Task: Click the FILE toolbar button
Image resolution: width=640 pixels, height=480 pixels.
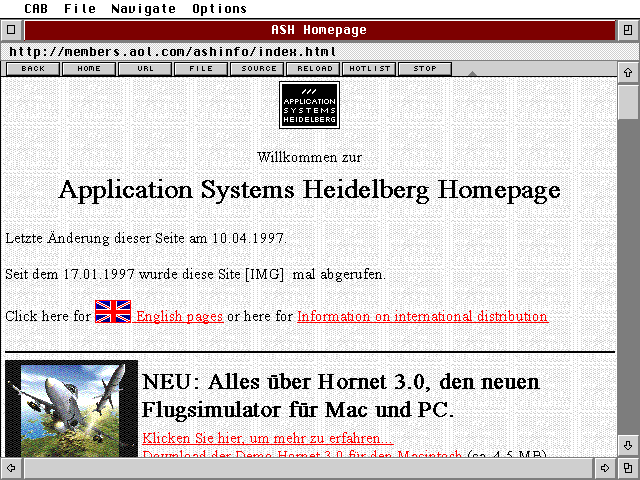Action: 201,69
